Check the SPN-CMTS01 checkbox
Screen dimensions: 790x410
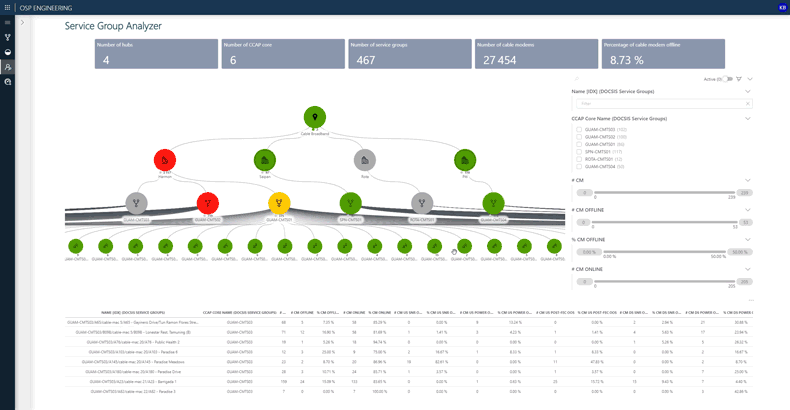[x=579, y=152]
